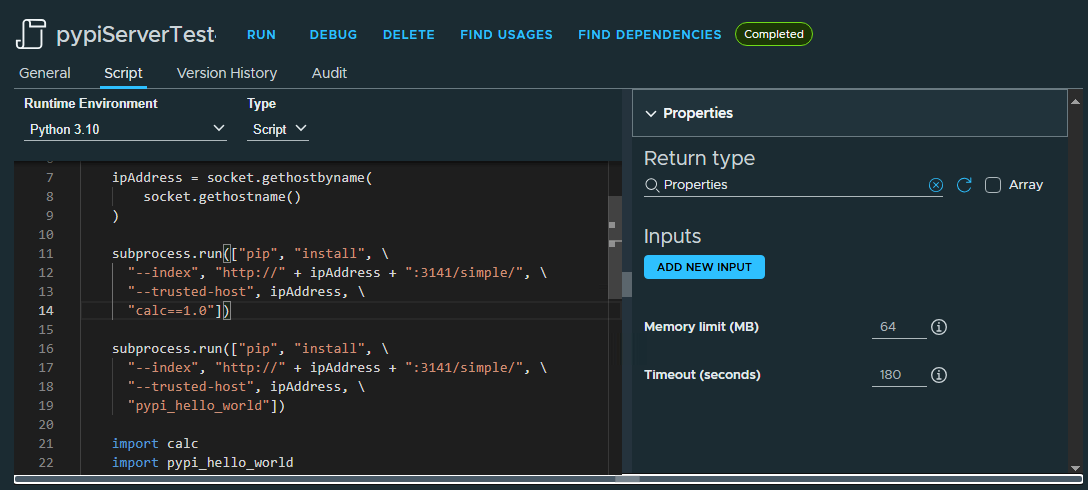Click the Memory limit value field
Viewport: 1088px width, 490px height.
click(899, 327)
